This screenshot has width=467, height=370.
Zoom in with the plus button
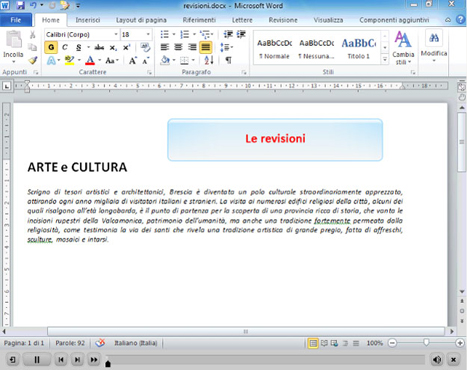point(460,343)
